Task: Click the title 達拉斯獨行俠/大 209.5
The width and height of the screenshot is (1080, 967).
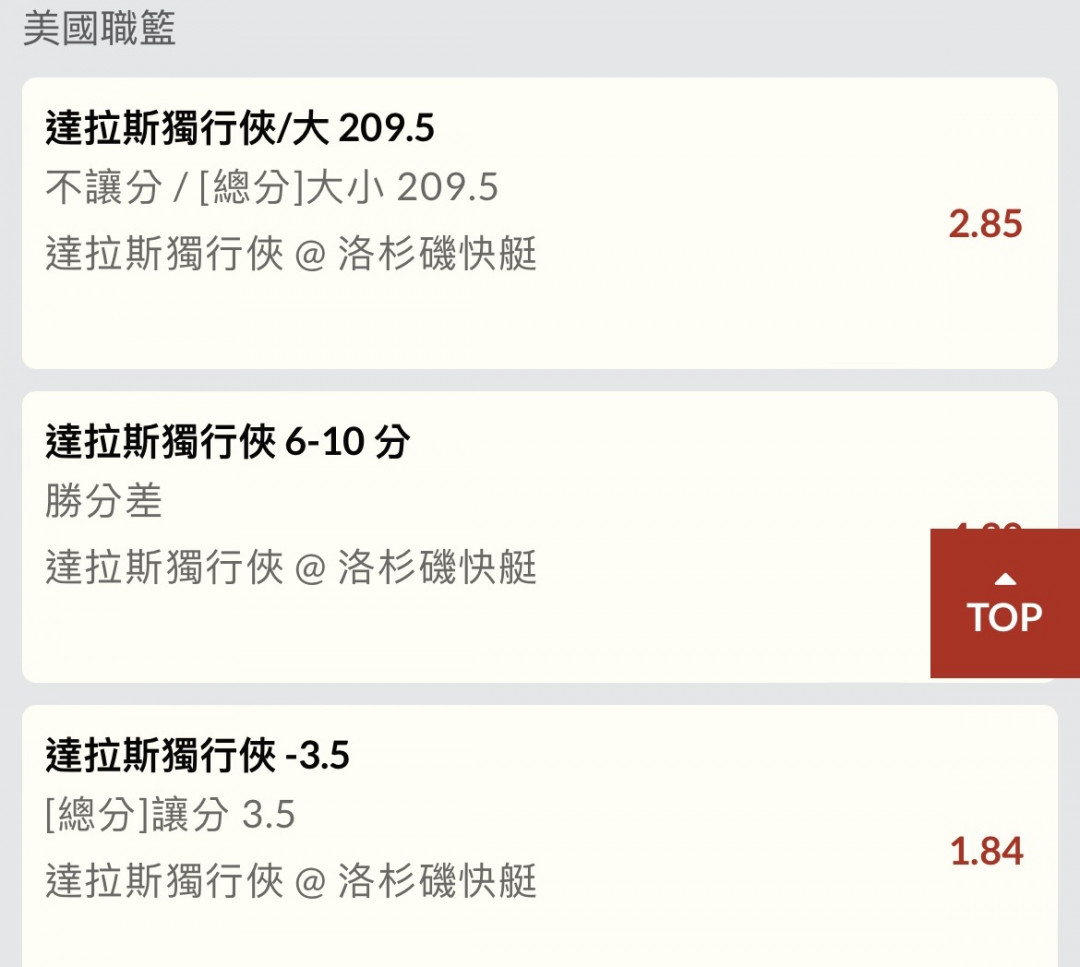Action: coord(240,128)
